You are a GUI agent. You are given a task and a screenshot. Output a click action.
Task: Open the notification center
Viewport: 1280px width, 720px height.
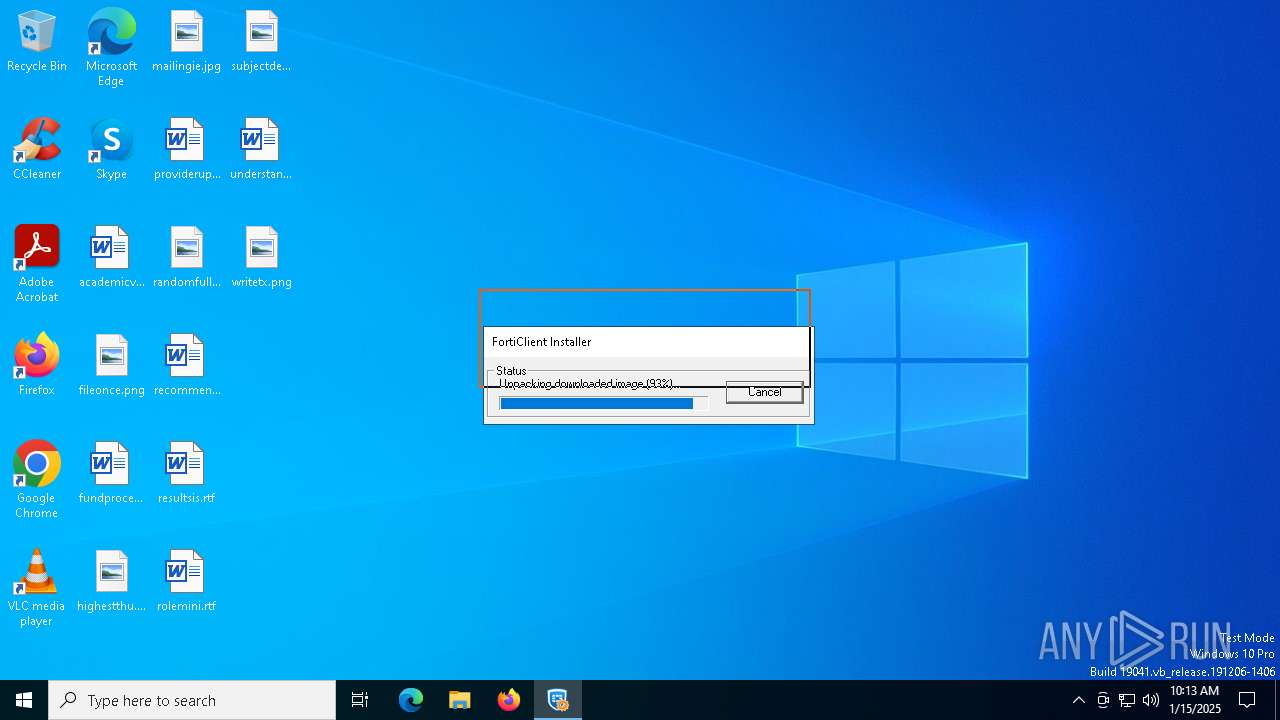[x=1247, y=700]
